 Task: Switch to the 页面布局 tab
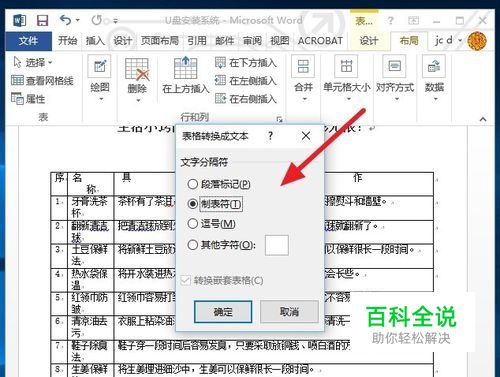[159, 41]
